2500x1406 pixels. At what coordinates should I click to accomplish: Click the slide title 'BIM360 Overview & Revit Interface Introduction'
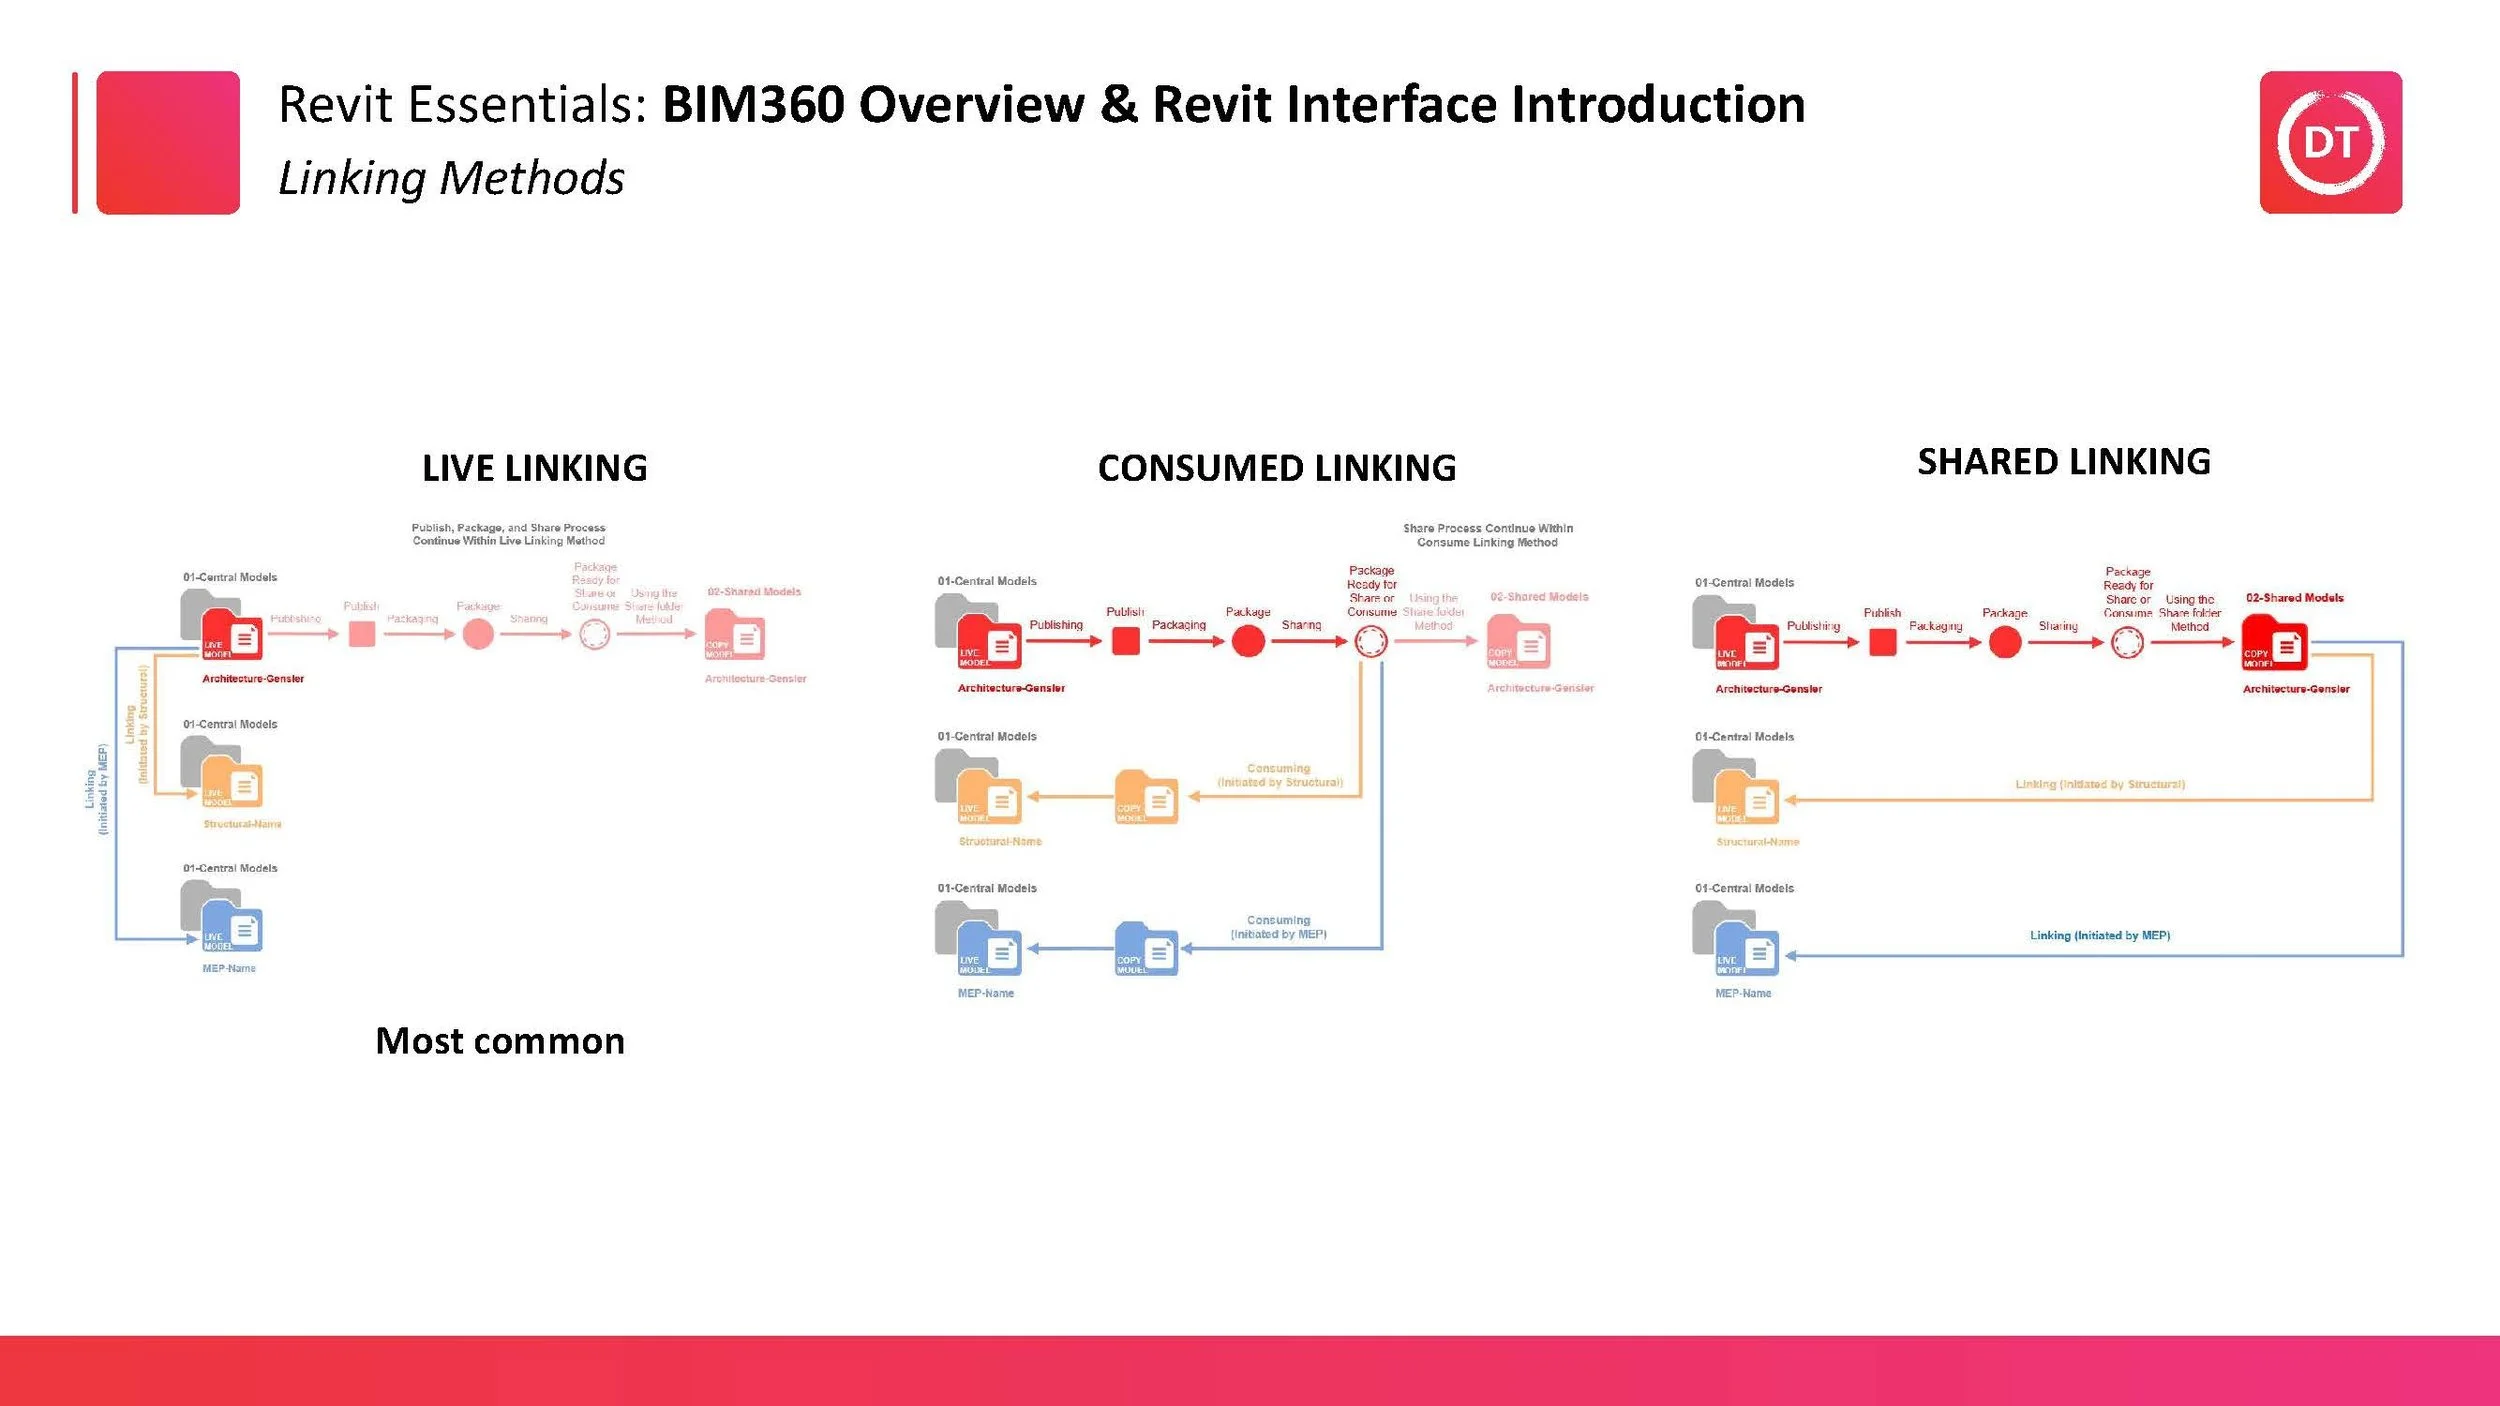1233,104
